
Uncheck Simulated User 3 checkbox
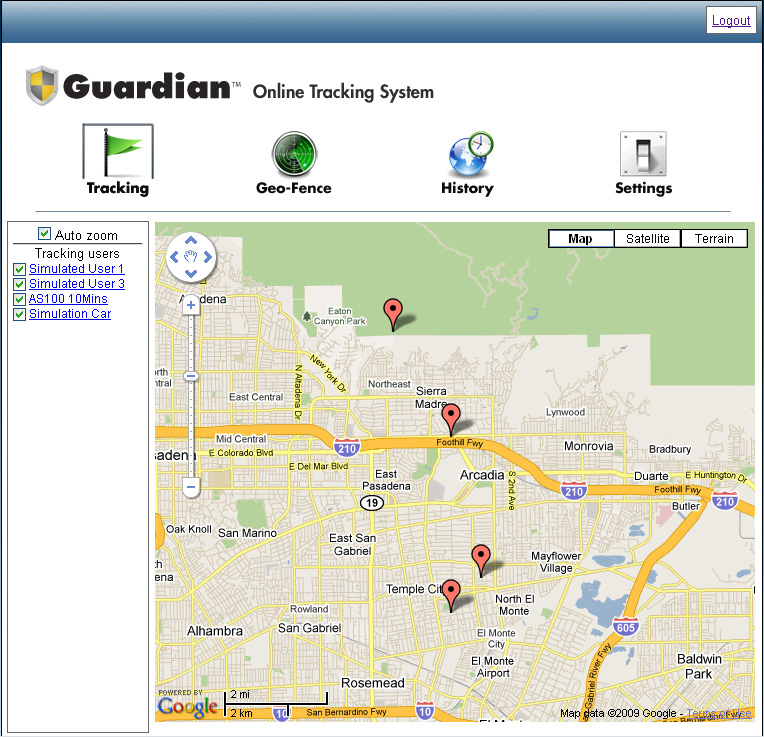[x=19, y=284]
